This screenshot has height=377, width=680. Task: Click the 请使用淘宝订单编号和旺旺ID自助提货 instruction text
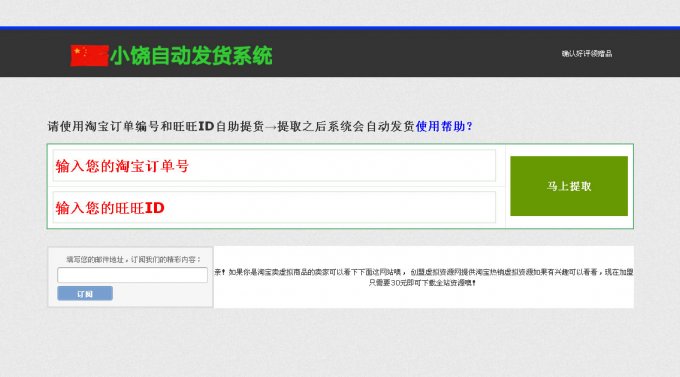click(x=156, y=126)
